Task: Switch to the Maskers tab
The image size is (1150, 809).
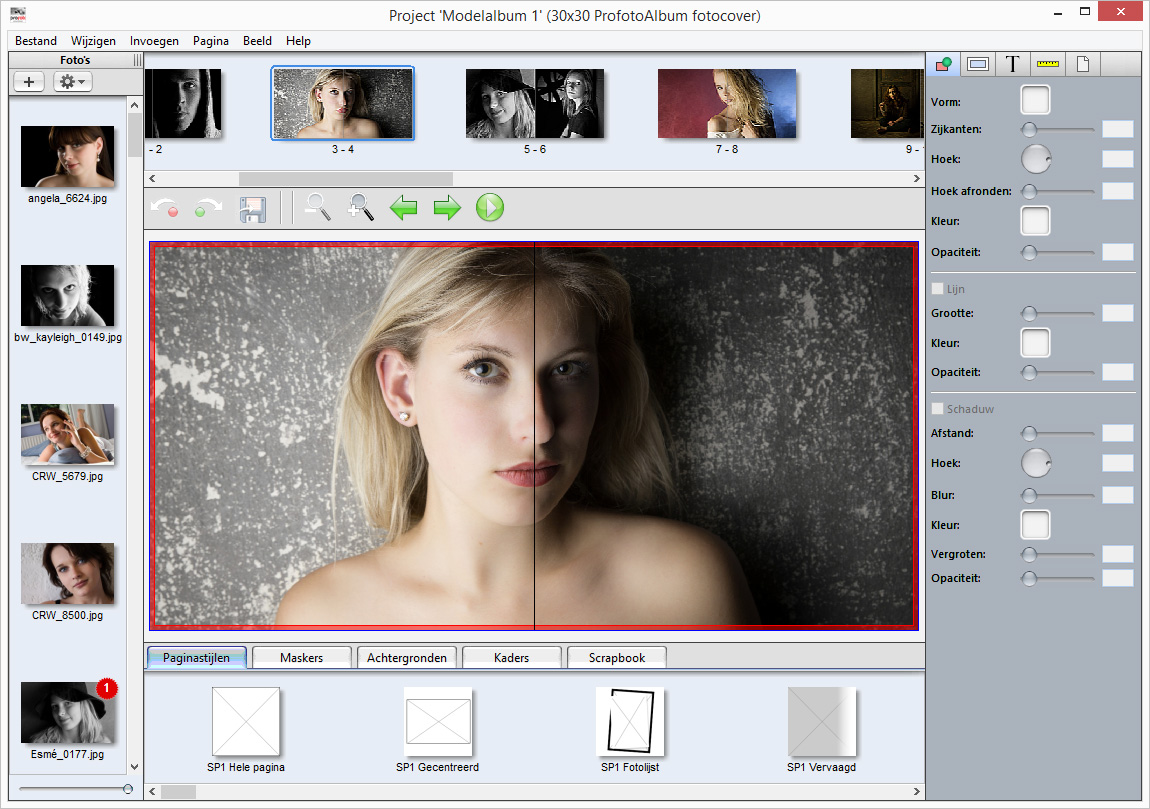Action: (x=301, y=657)
